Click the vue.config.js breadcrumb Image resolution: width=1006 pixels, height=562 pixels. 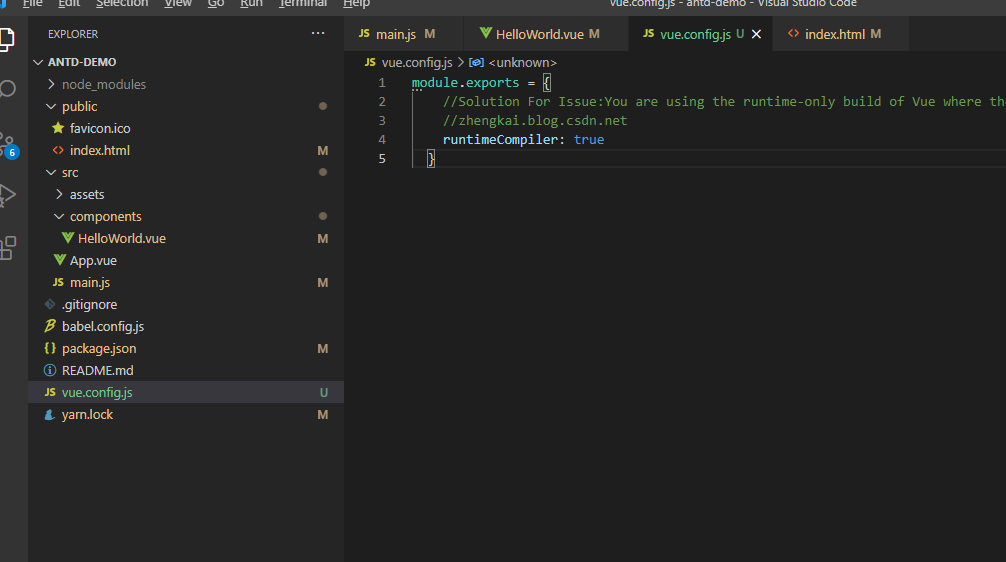tap(416, 62)
